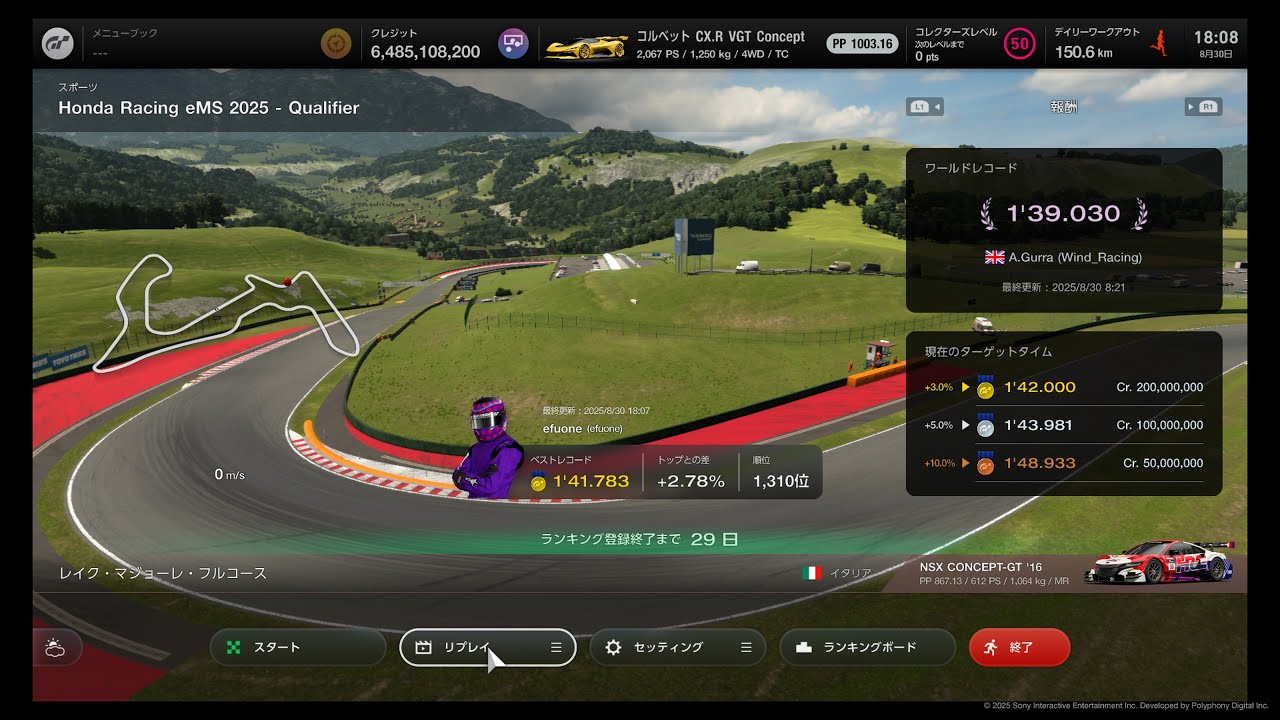Click the ranking deadline 29 日 notice
1280x720 pixels.
[640, 539]
